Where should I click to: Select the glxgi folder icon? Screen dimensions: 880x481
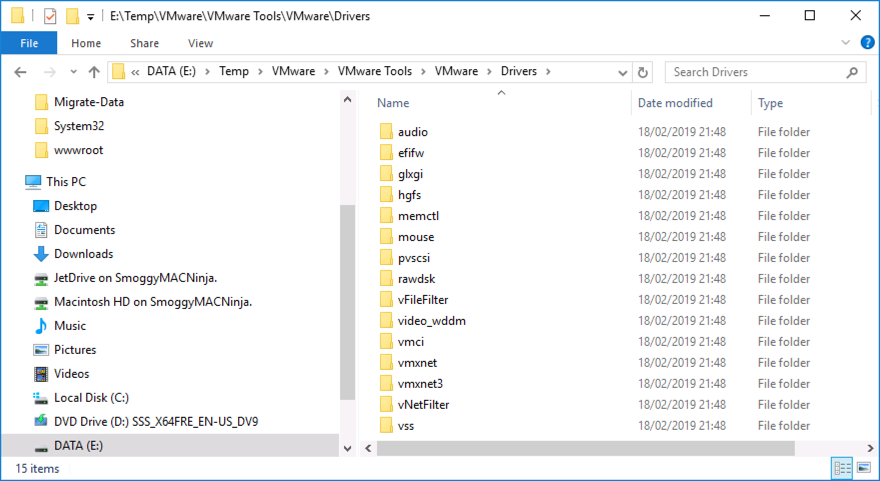point(386,174)
